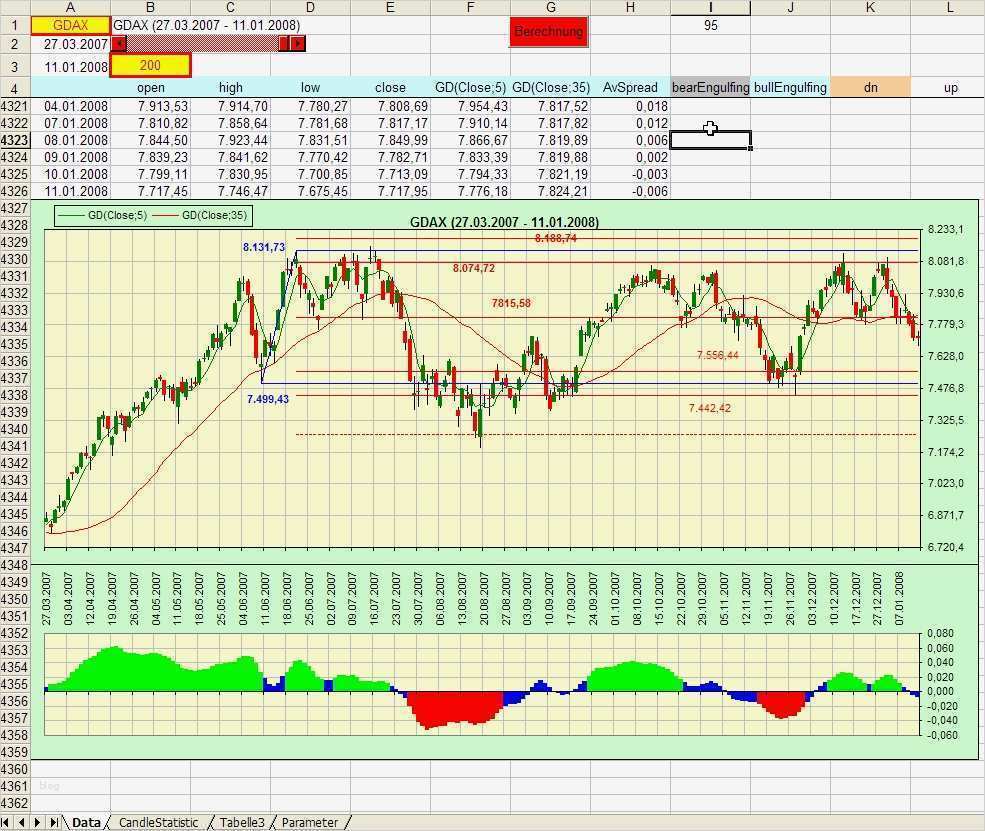Select close value 7.717,95
Viewport: 985px width, 831px height.
390,191
